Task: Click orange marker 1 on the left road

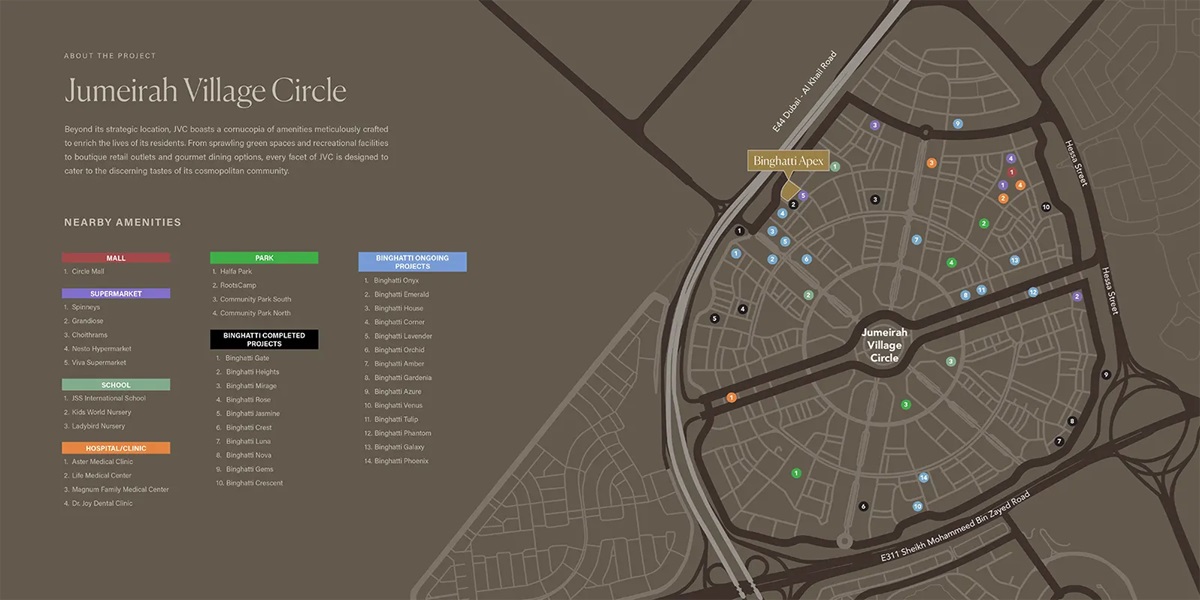Action: 731,397
